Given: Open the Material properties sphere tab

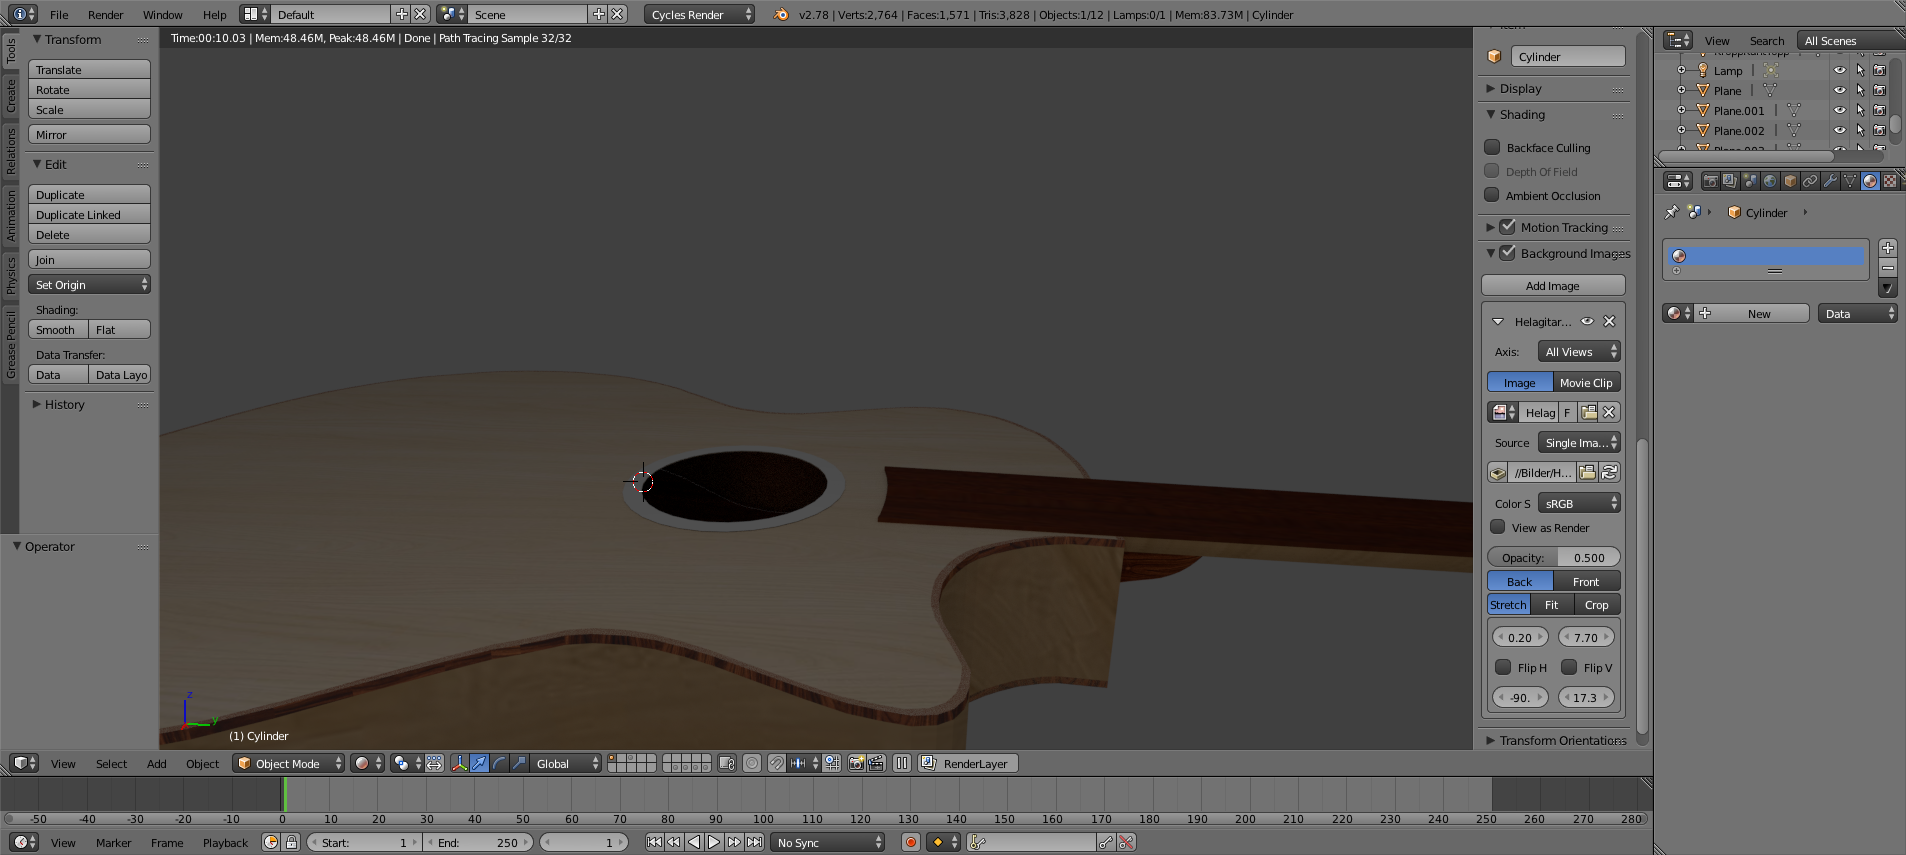Looking at the screenshot, I should point(1871,181).
